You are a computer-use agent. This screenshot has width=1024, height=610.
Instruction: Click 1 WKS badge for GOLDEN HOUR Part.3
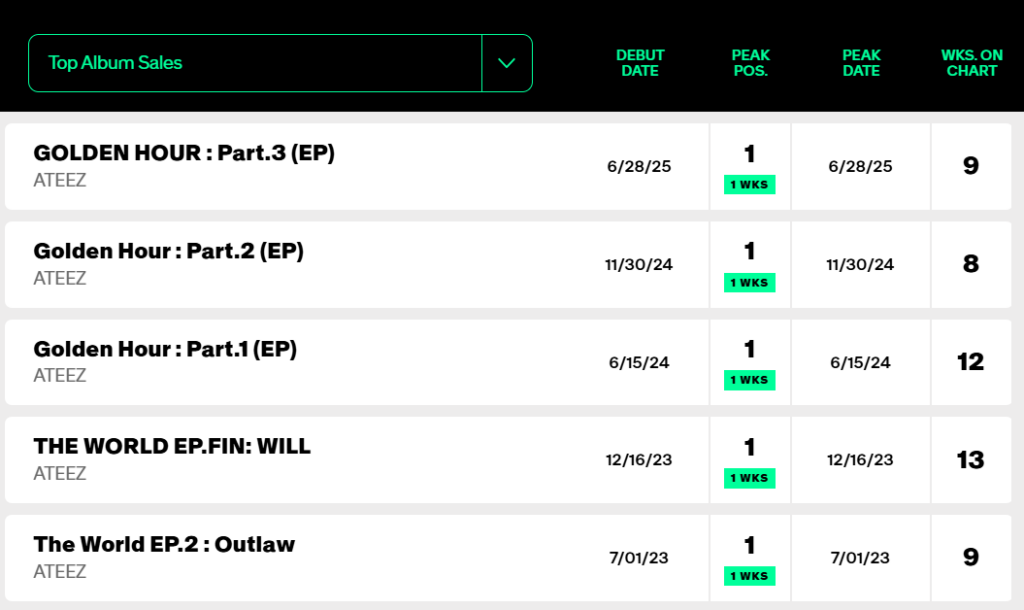coord(750,185)
